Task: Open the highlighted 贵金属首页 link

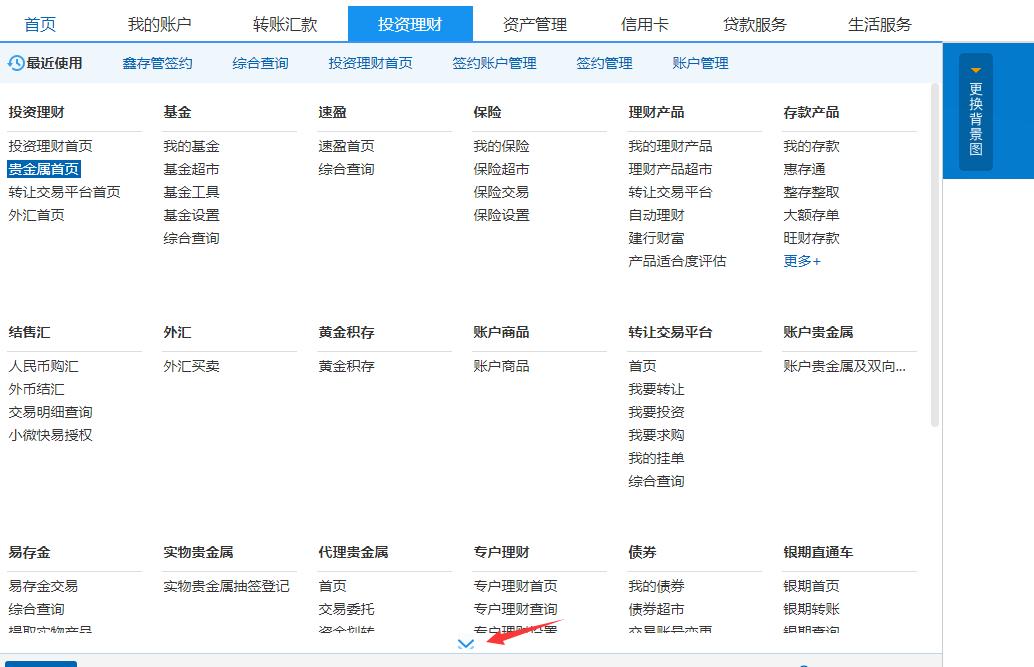Action: [45, 168]
